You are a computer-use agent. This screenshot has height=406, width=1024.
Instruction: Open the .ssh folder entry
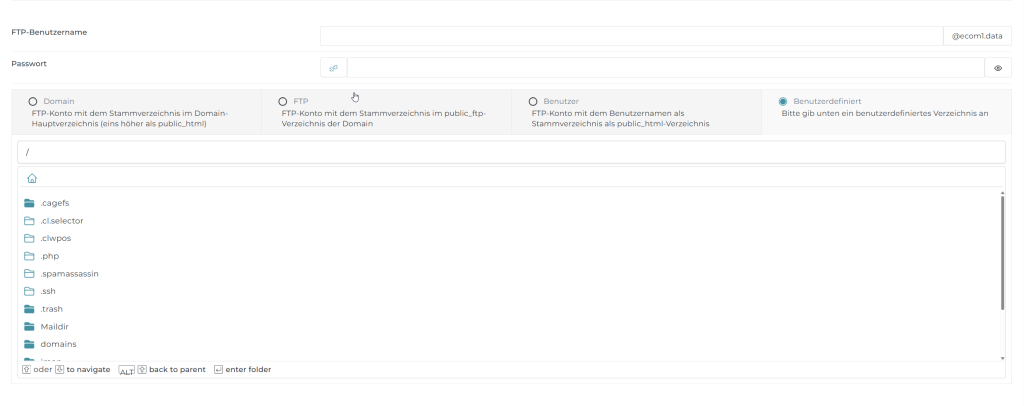coord(49,291)
